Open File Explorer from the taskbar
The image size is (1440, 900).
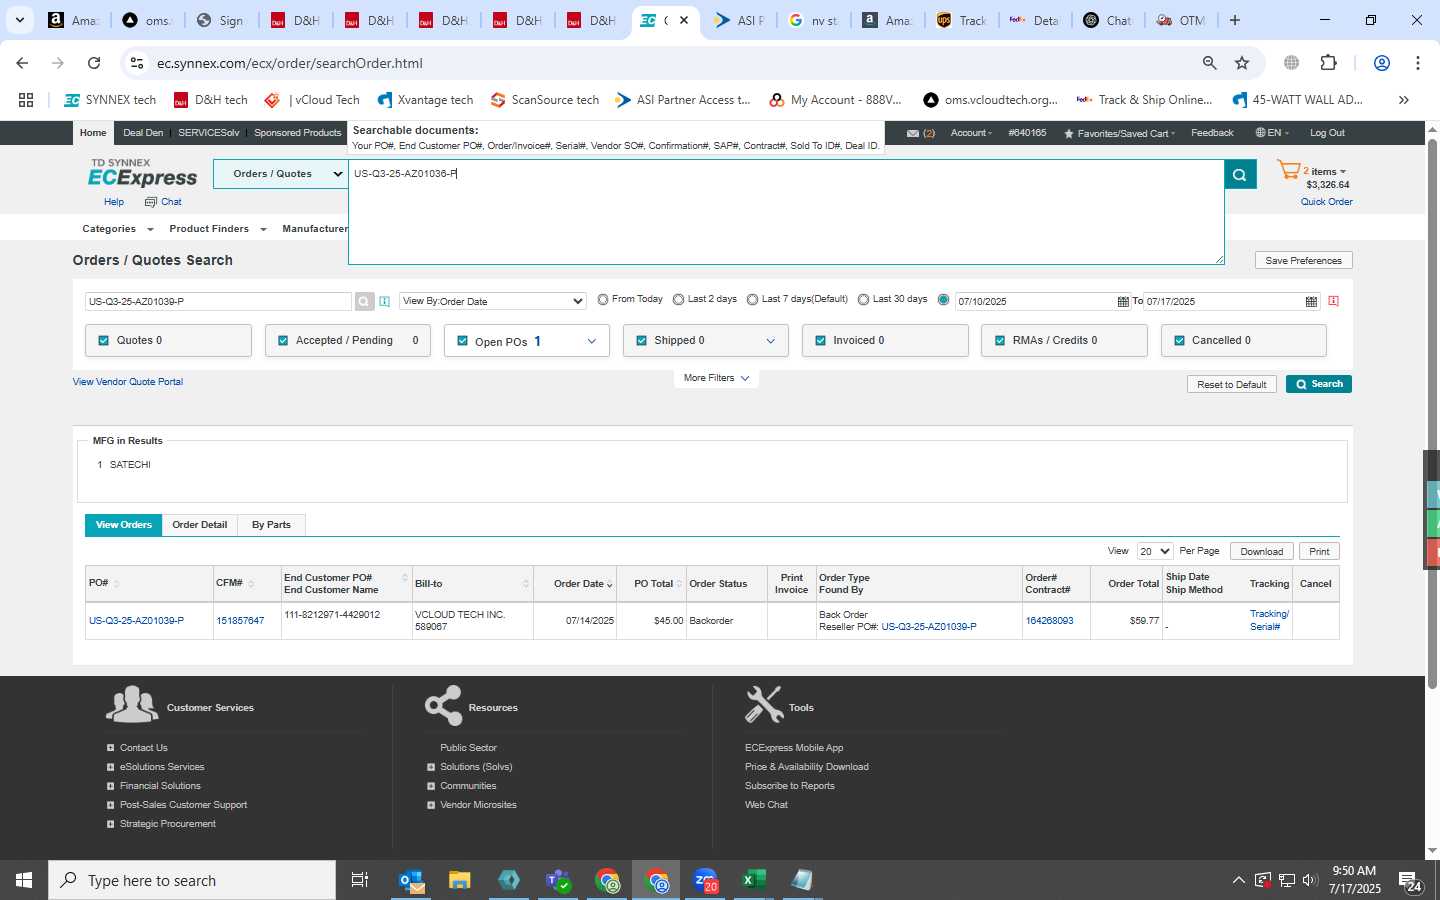460,880
